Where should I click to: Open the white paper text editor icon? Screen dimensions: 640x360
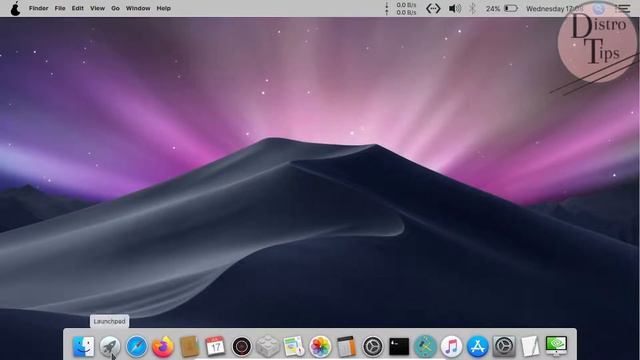pyautogui.click(x=530, y=347)
